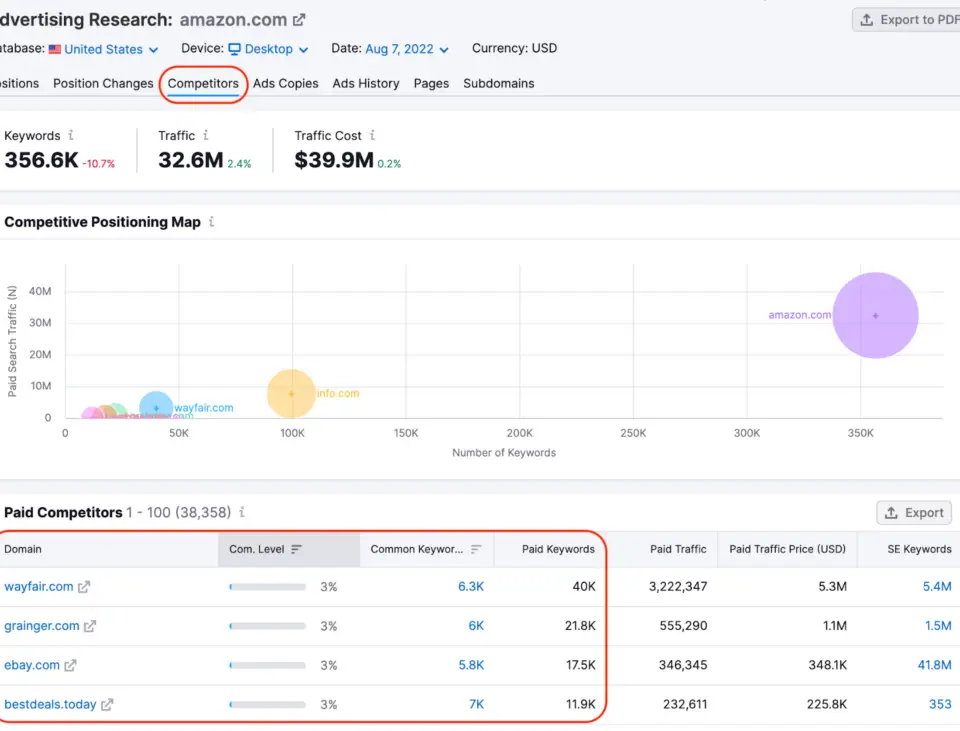
Task: Click 6K common keywords for grainger.com
Action: pyautogui.click(x=476, y=626)
